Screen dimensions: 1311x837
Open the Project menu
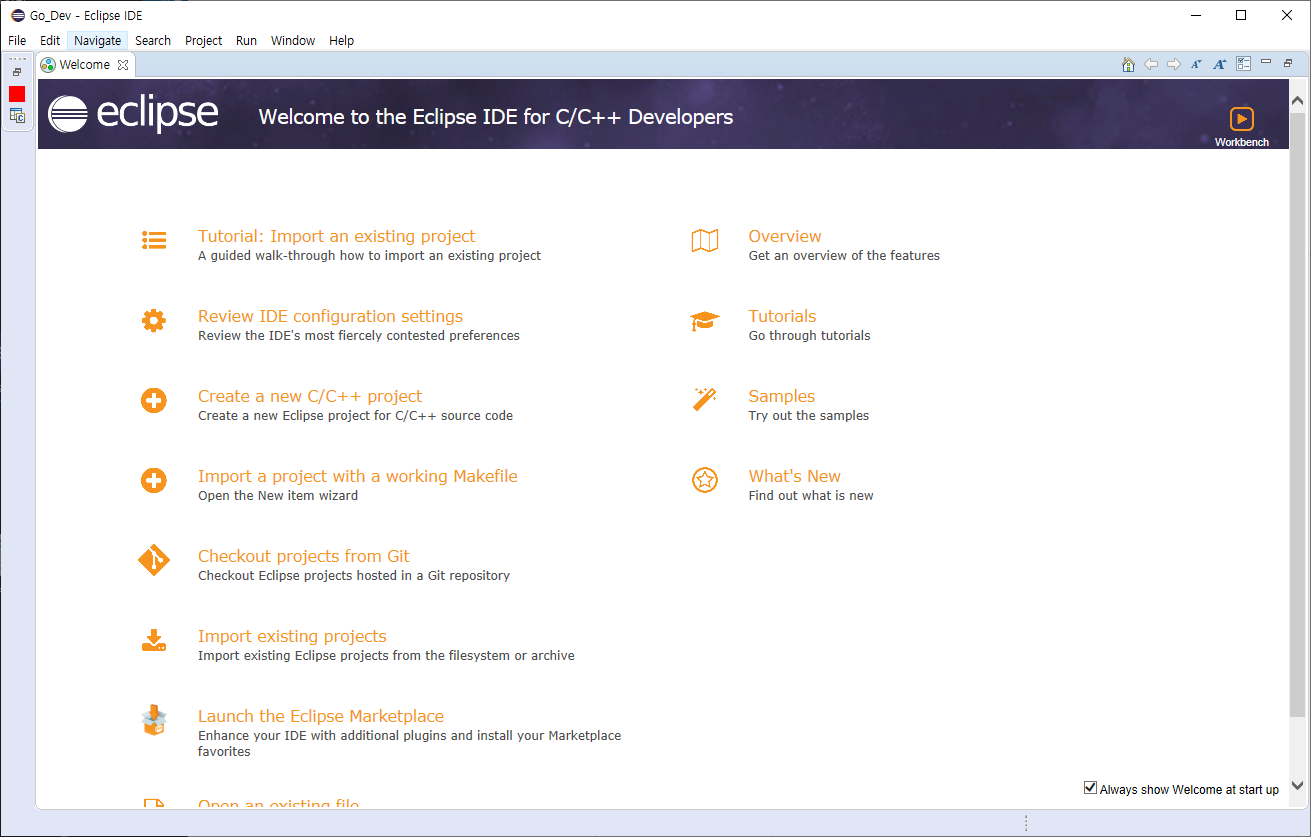pos(204,41)
